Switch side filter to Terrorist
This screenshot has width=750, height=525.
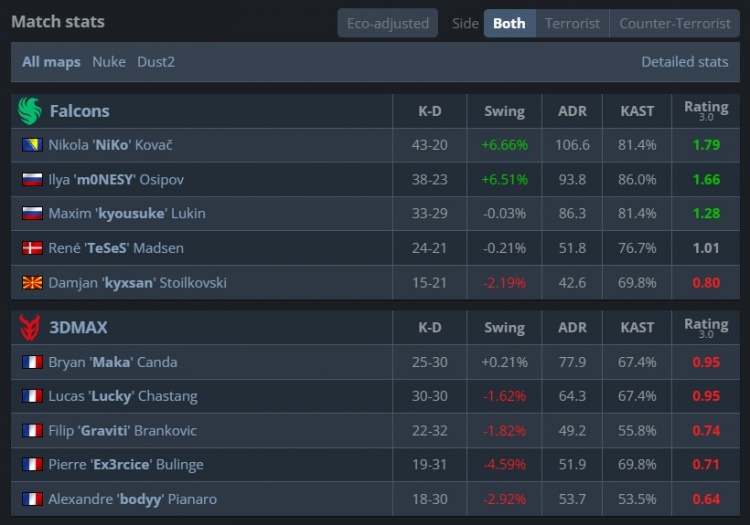(x=573, y=23)
